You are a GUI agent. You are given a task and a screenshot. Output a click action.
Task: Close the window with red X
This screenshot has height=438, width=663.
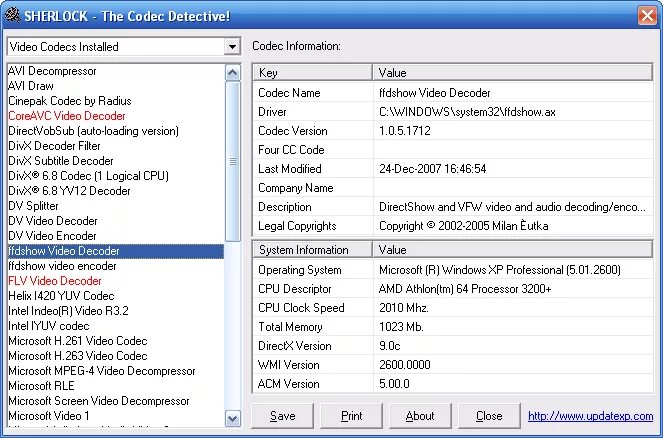click(647, 16)
